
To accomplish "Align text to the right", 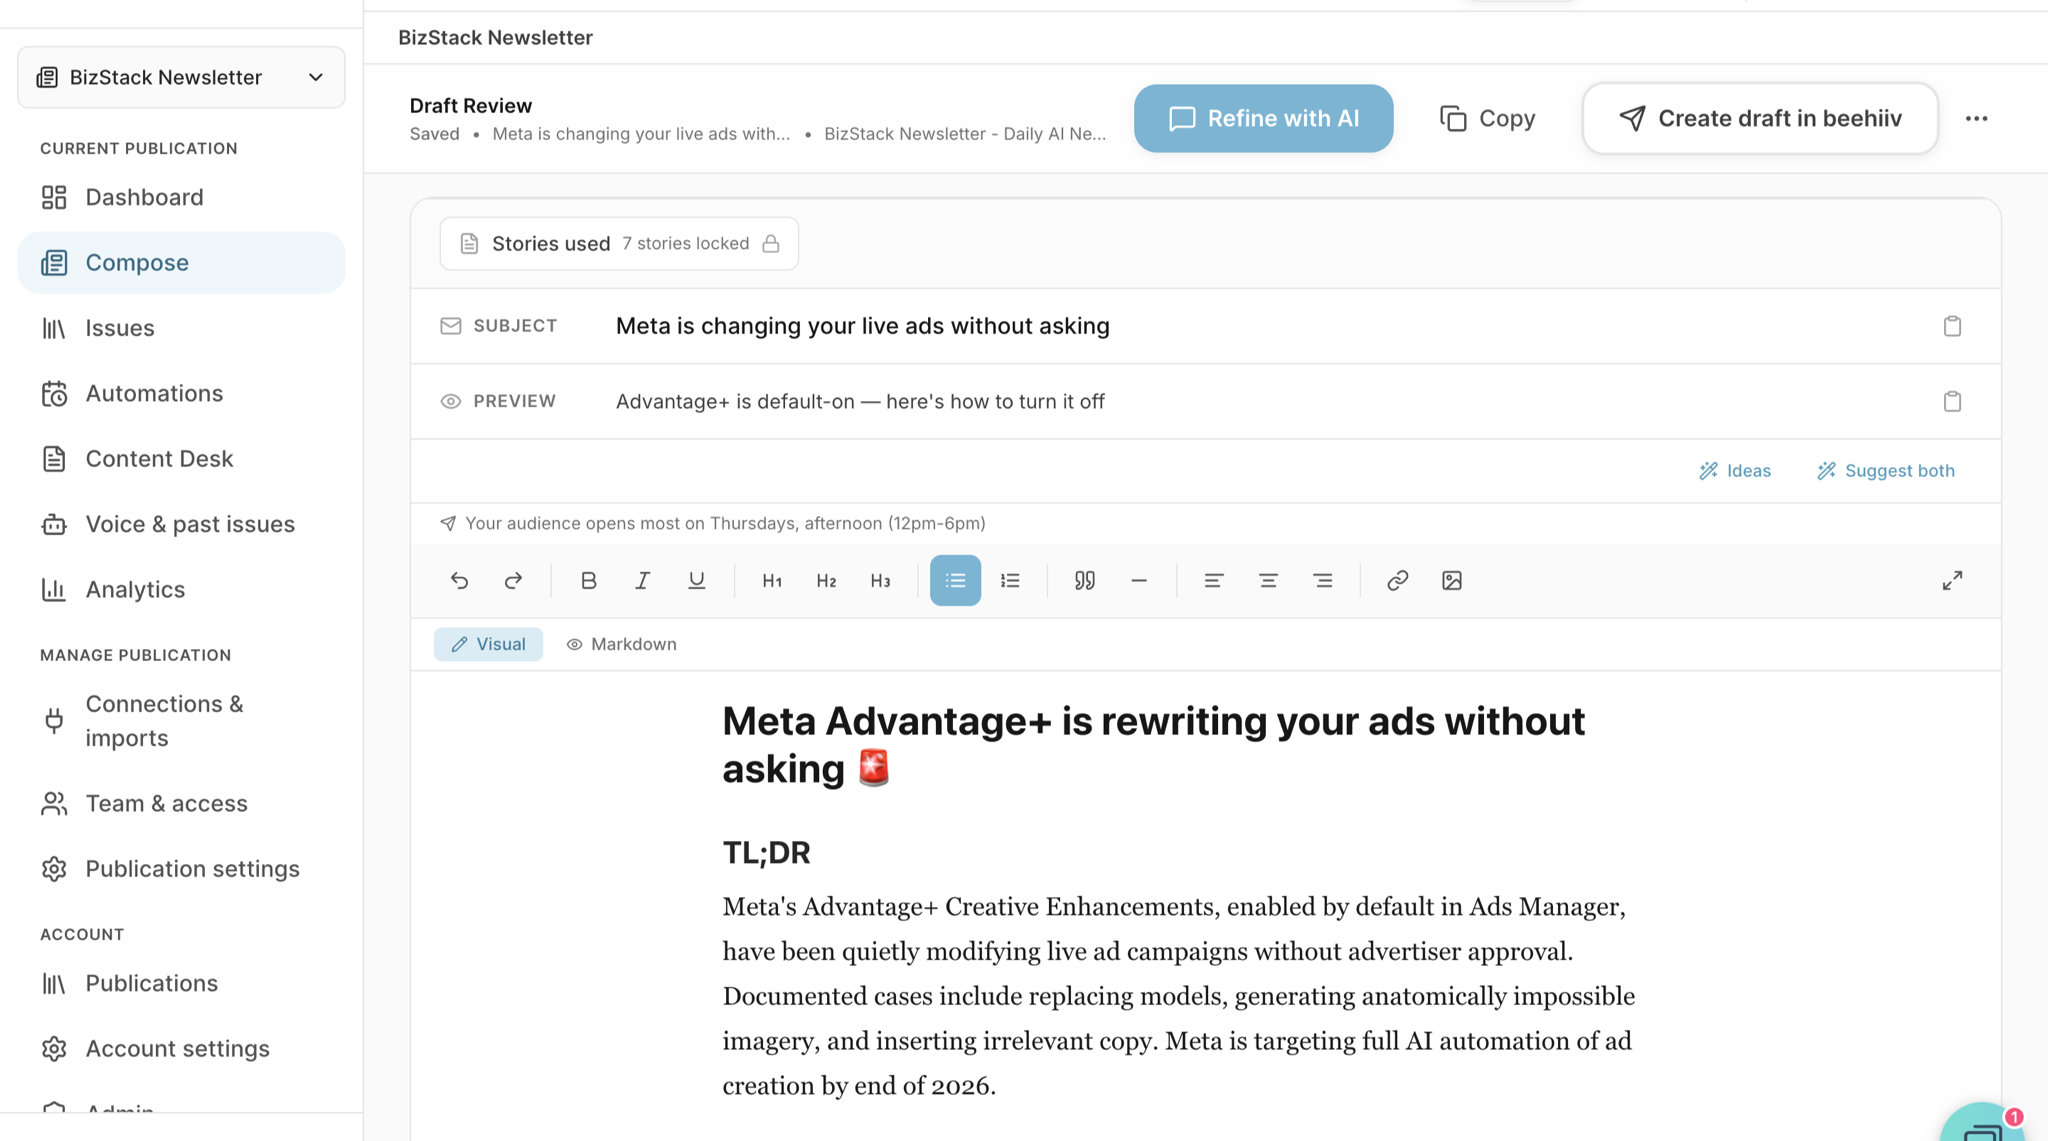I will [1322, 580].
